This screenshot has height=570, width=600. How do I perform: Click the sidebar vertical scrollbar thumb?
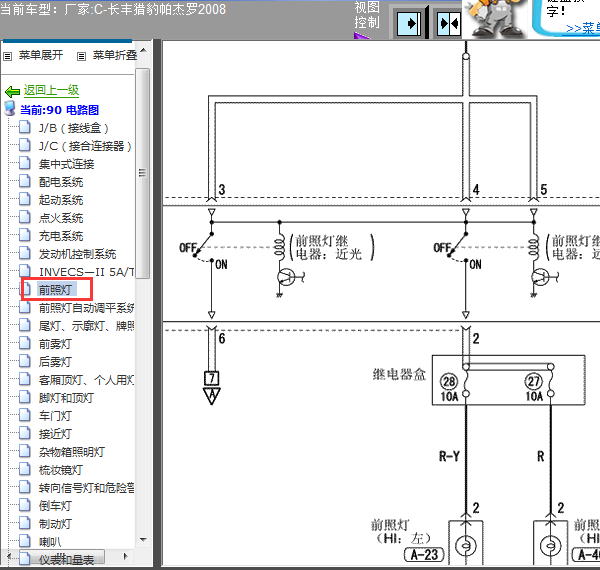(143, 173)
